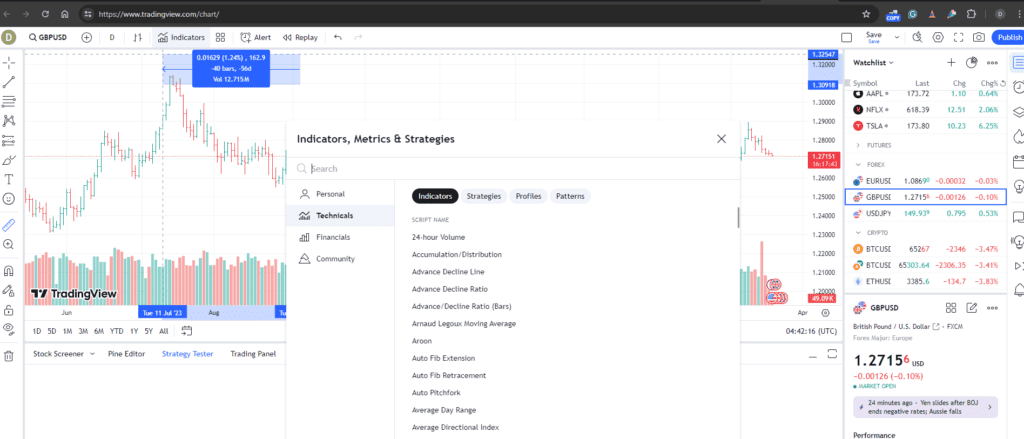The height and width of the screenshot is (439, 1024).
Task: Start bar Replay mode
Action: point(300,37)
